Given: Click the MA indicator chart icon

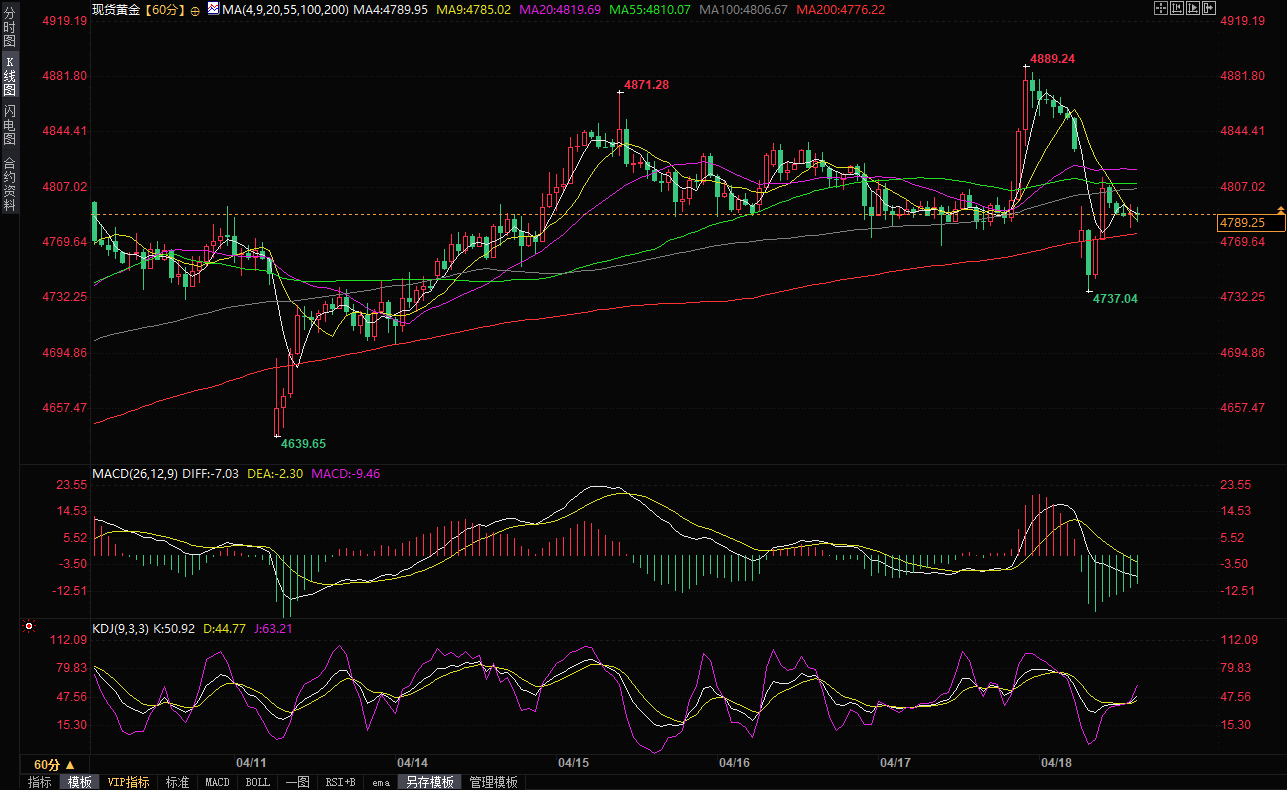Looking at the screenshot, I should coord(214,9).
